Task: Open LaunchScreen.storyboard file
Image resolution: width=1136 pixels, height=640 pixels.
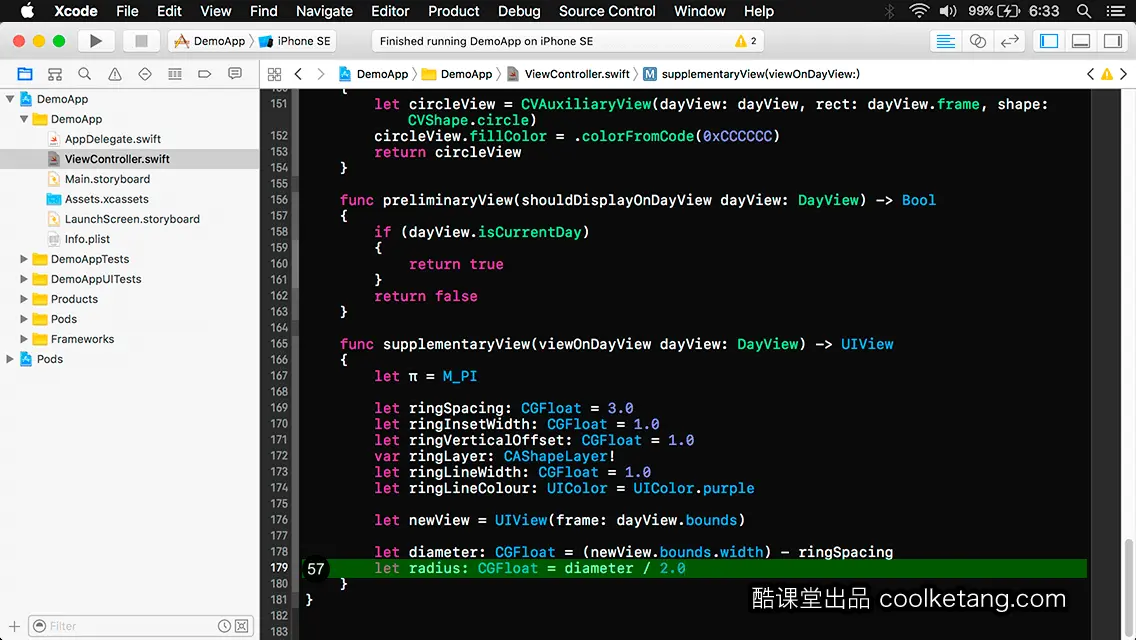Action: pos(132,219)
